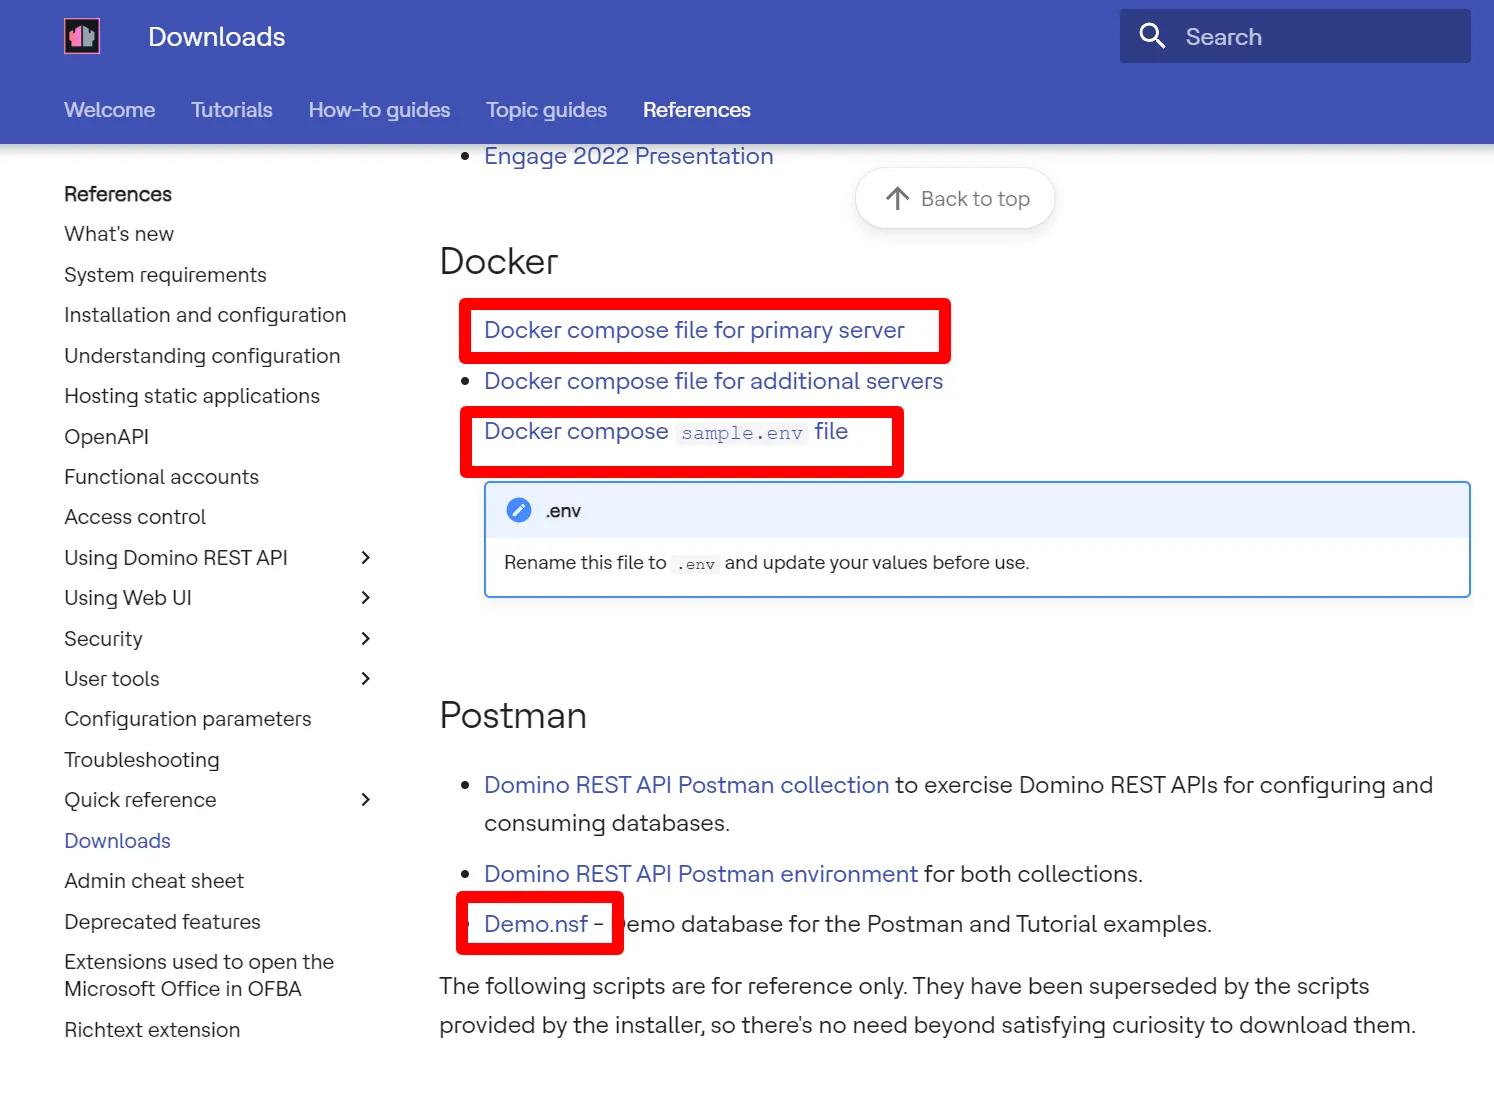The width and height of the screenshot is (1494, 1099).
Task: Expand the Quick reference section
Action: click(366, 800)
